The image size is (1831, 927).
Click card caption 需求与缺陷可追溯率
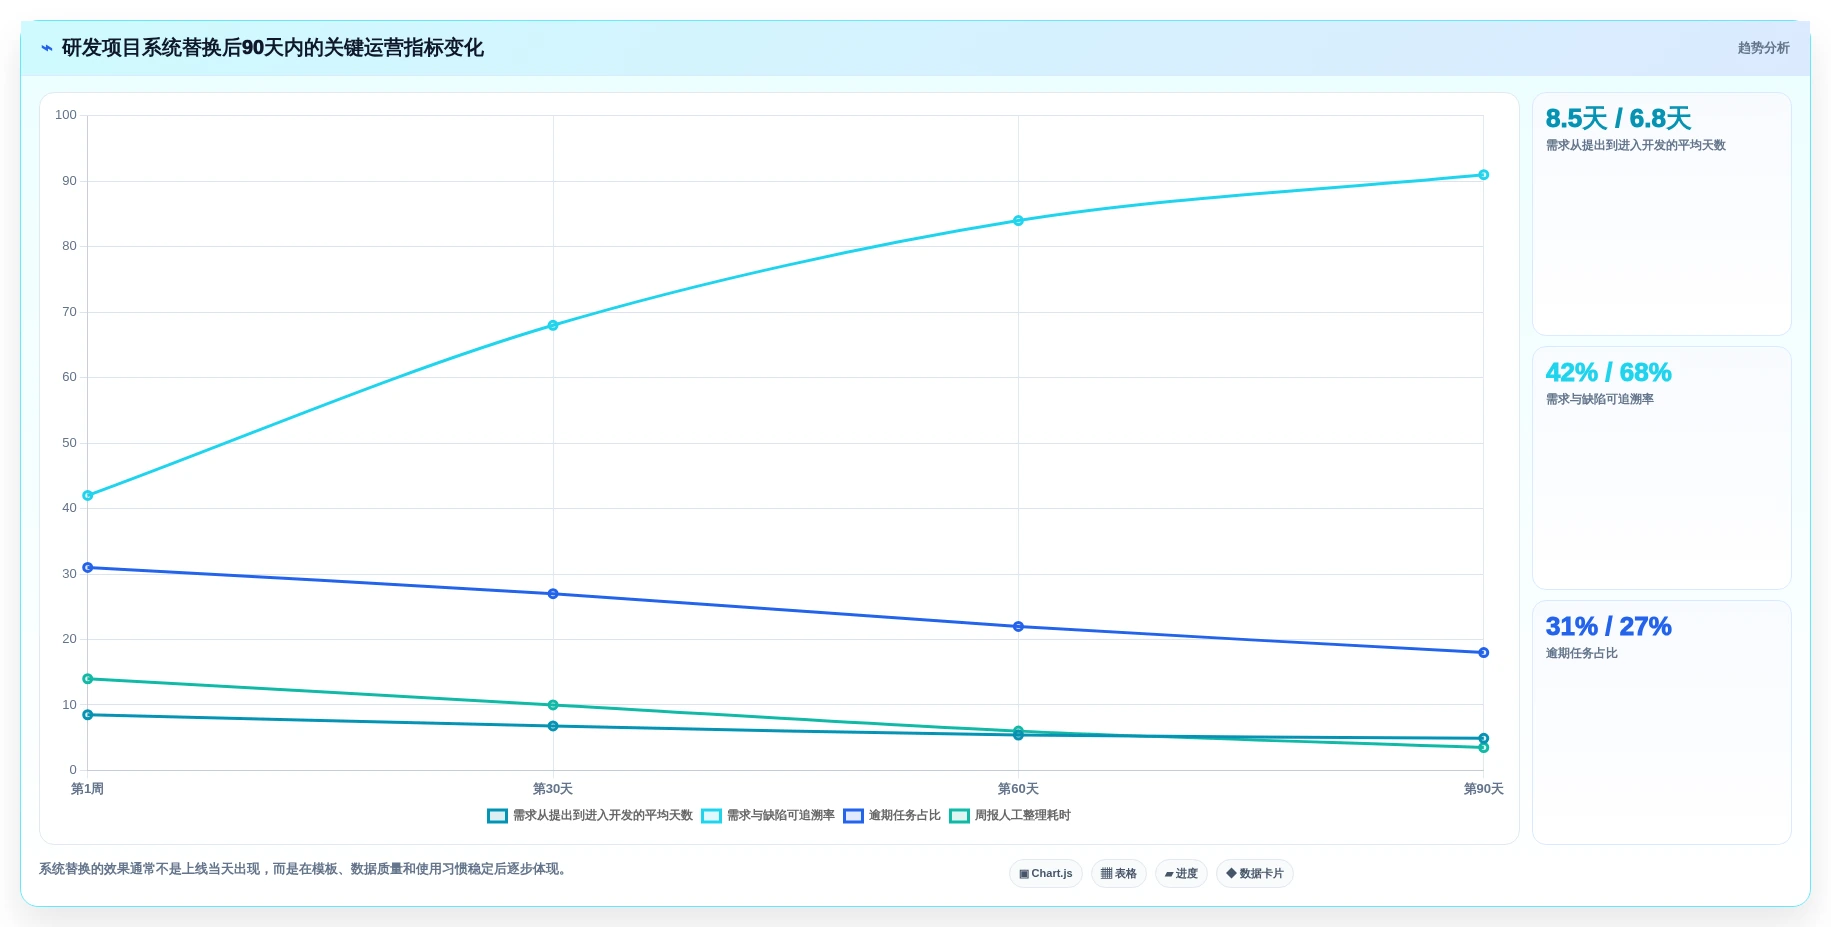coord(1599,400)
